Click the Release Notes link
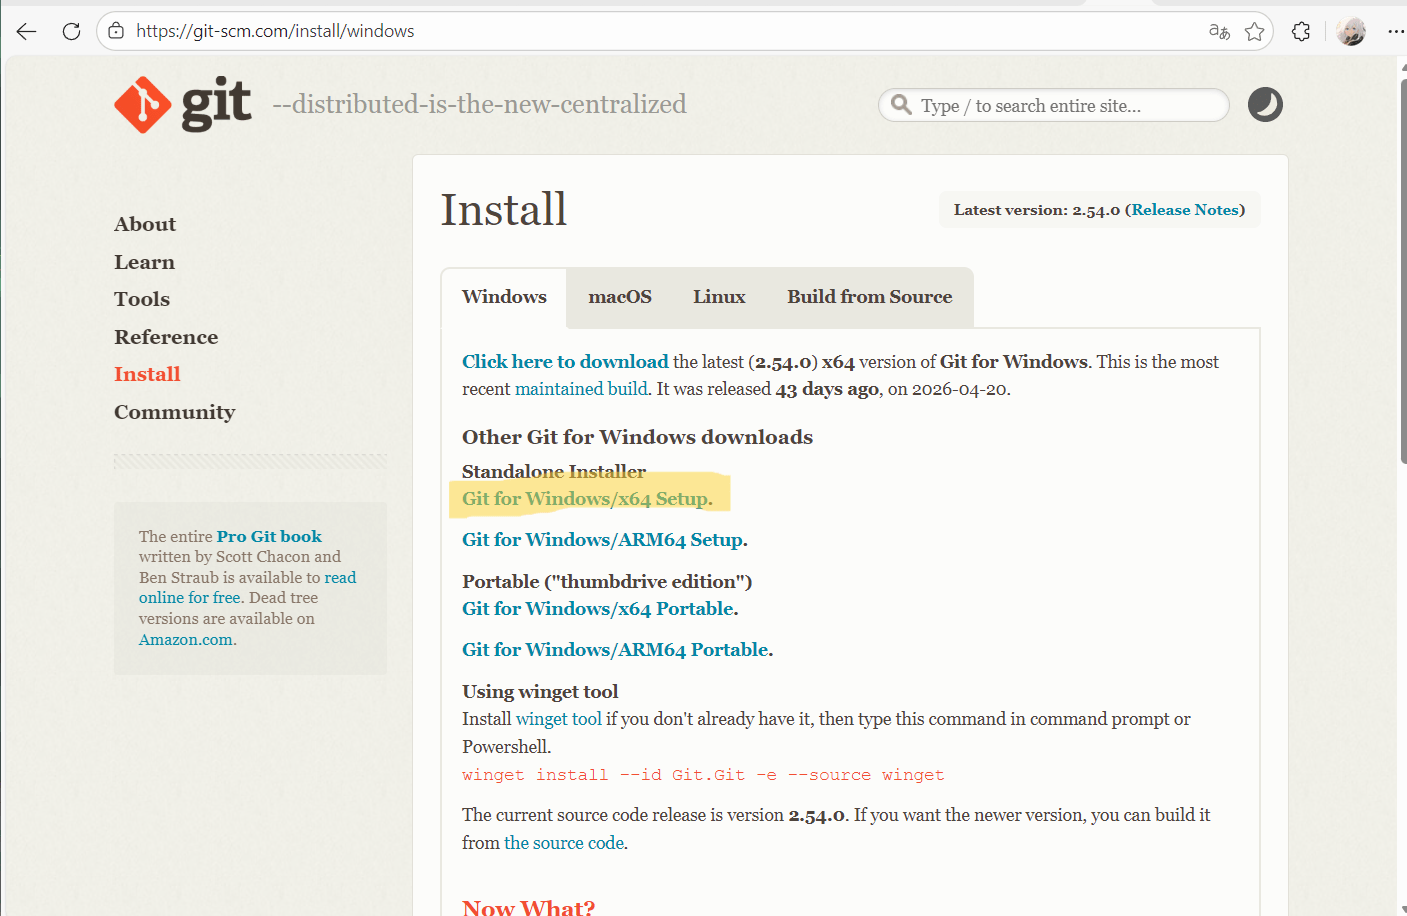The image size is (1407, 916). 1185,210
